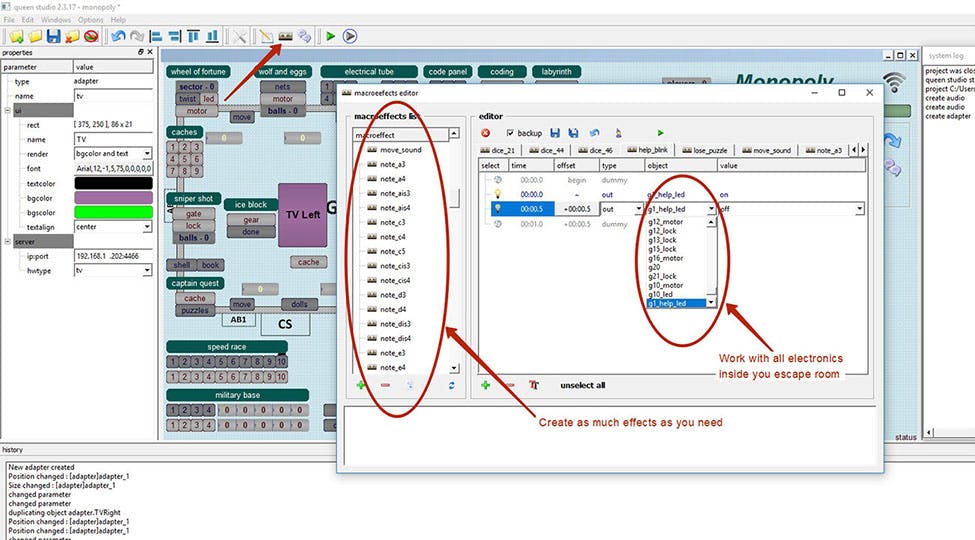Click the undo arrow in main toolbar
The height and width of the screenshot is (540, 975).
(x=118, y=37)
